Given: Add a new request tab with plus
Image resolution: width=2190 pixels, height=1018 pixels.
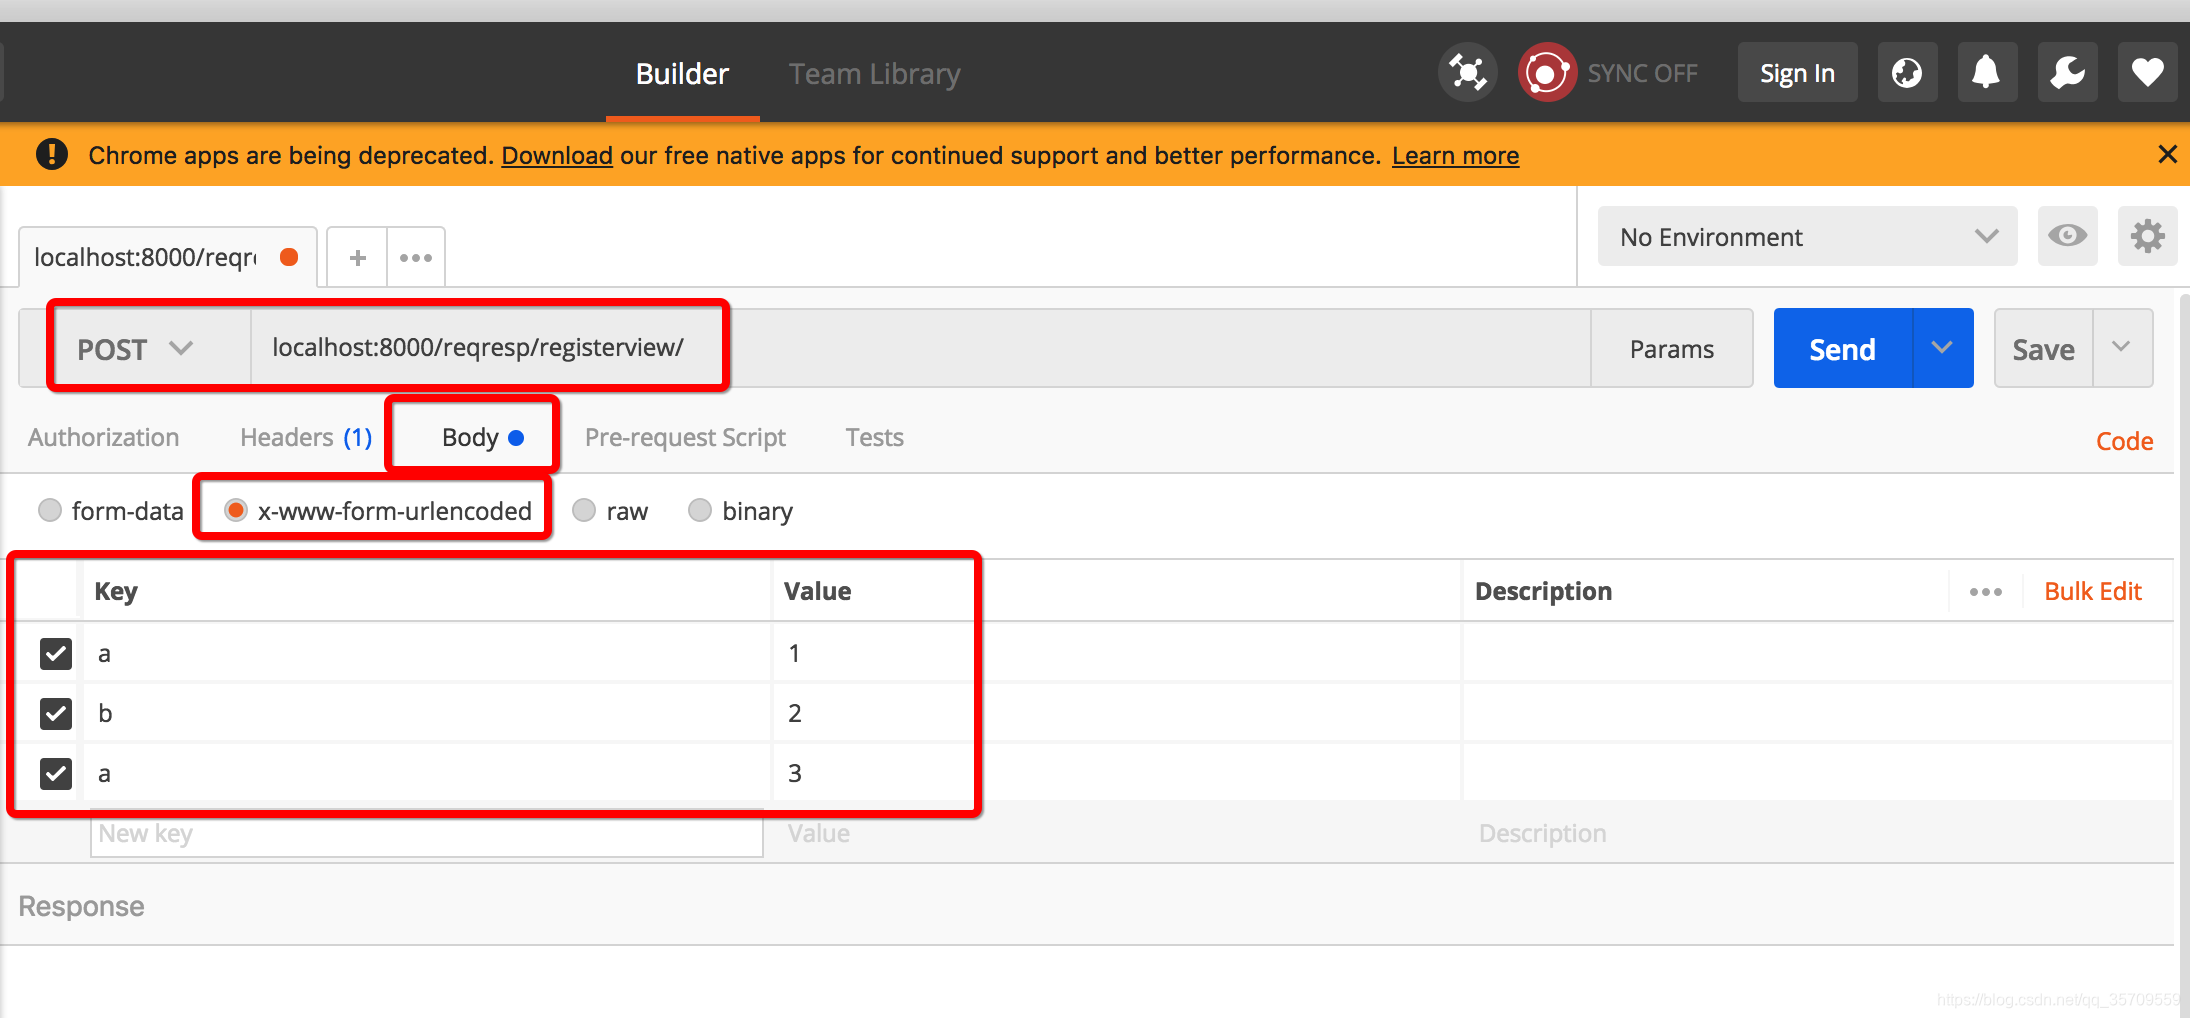Looking at the screenshot, I should click(357, 258).
